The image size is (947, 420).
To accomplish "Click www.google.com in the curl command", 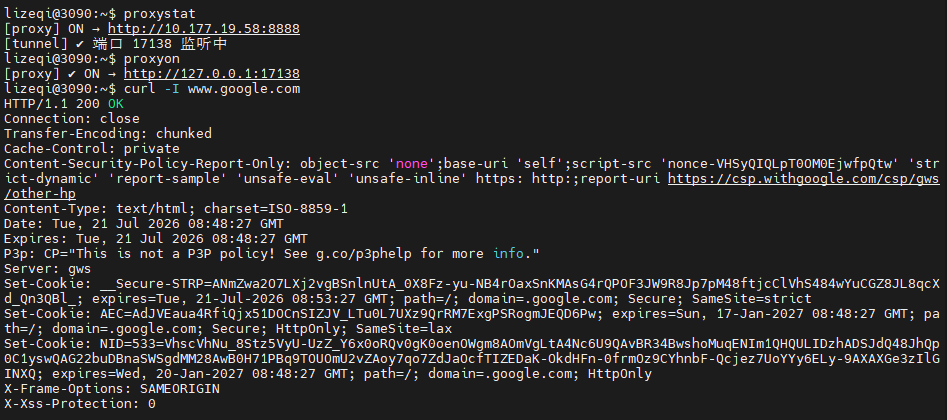I will pyautogui.click(x=244, y=89).
